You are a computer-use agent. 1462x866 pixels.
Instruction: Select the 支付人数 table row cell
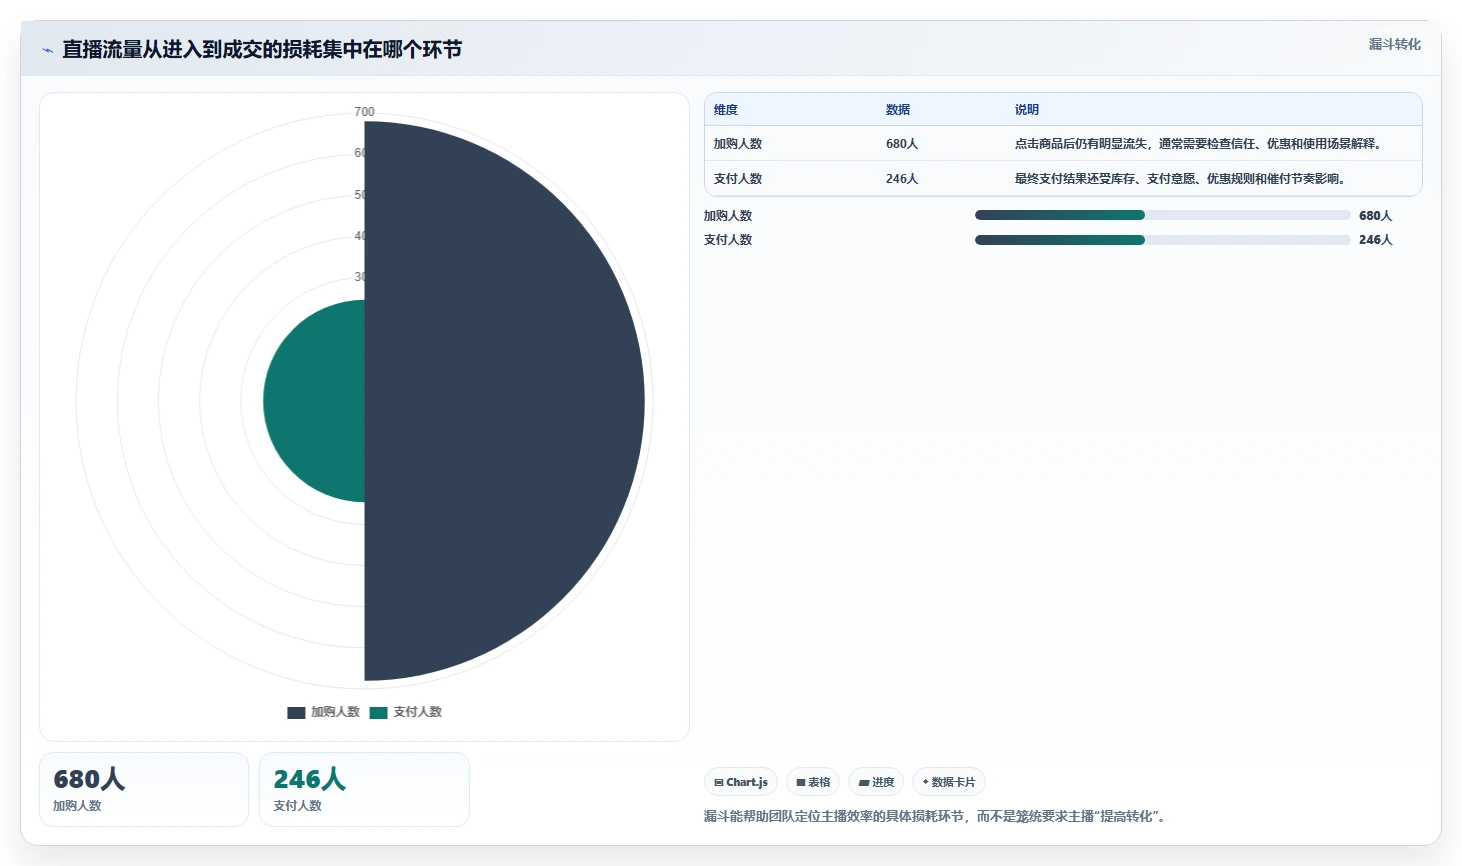[738, 179]
